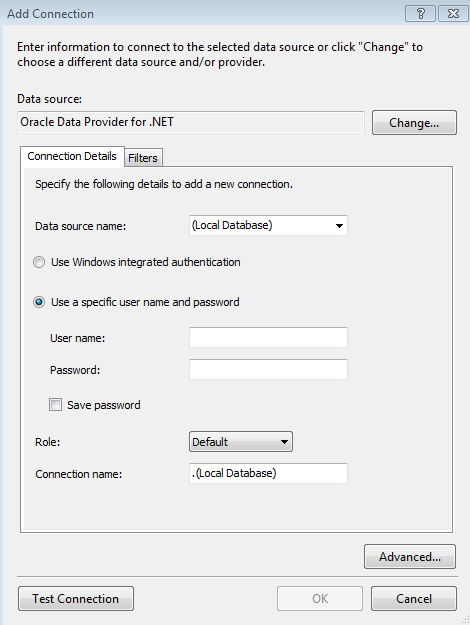Click the Cancel button
This screenshot has width=470, height=625.
point(414,598)
